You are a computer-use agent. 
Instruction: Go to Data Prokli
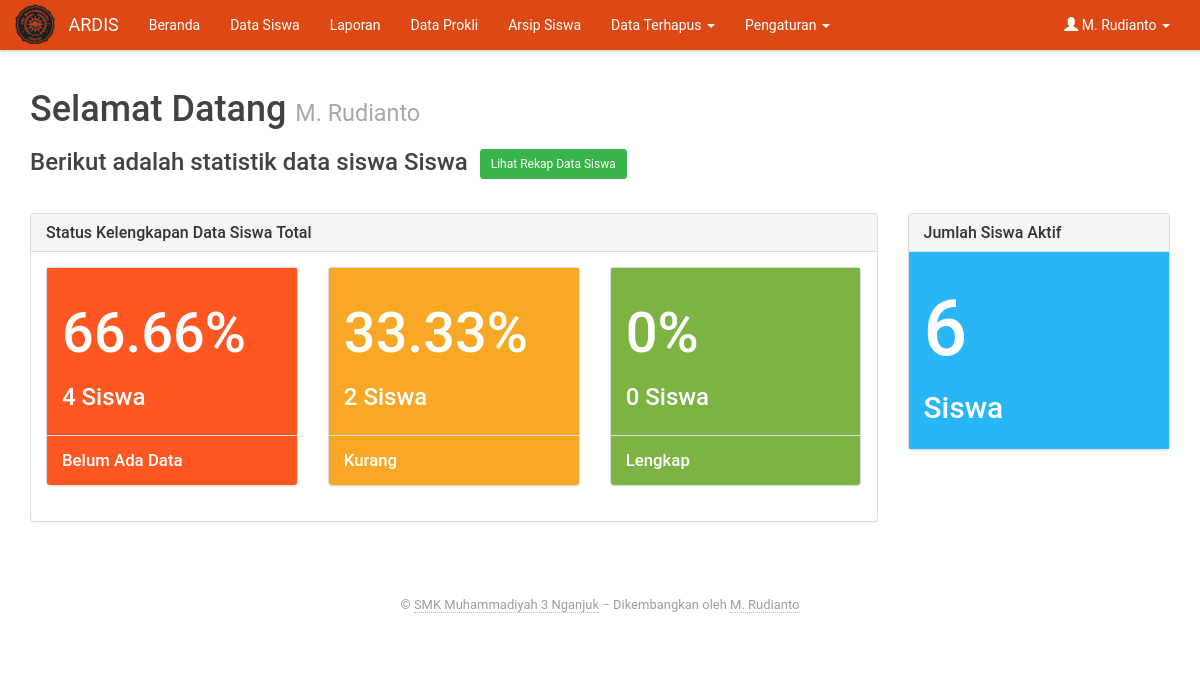point(444,25)
